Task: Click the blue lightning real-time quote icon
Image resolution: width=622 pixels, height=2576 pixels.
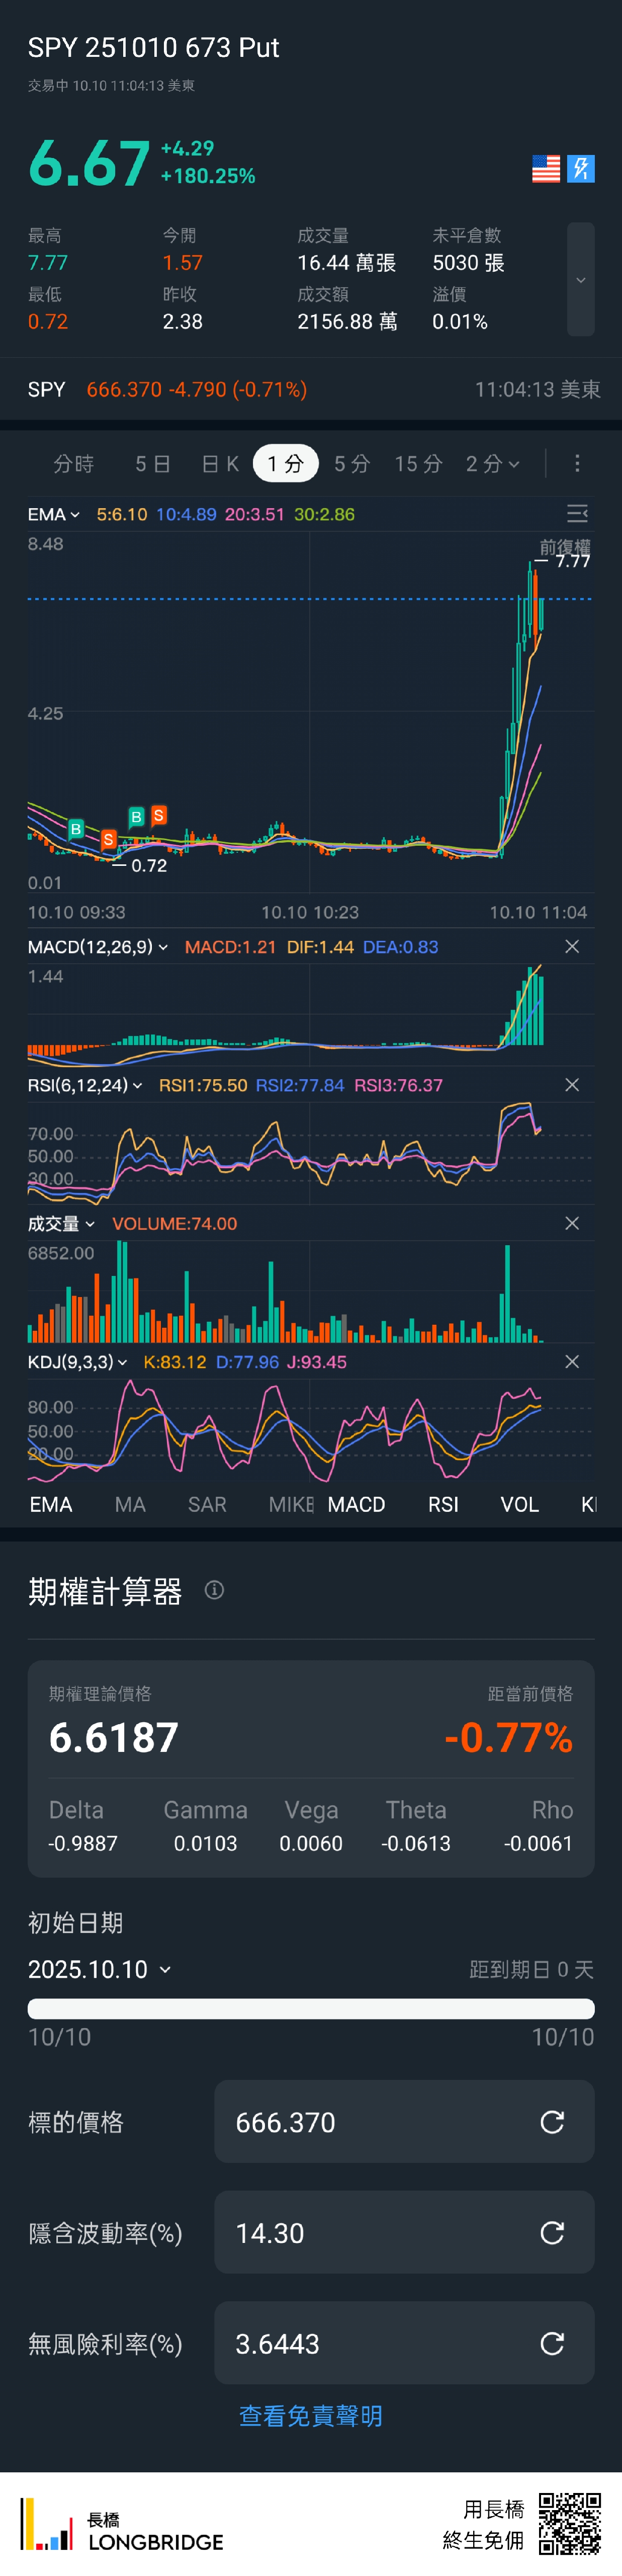Action: (581, 169)
